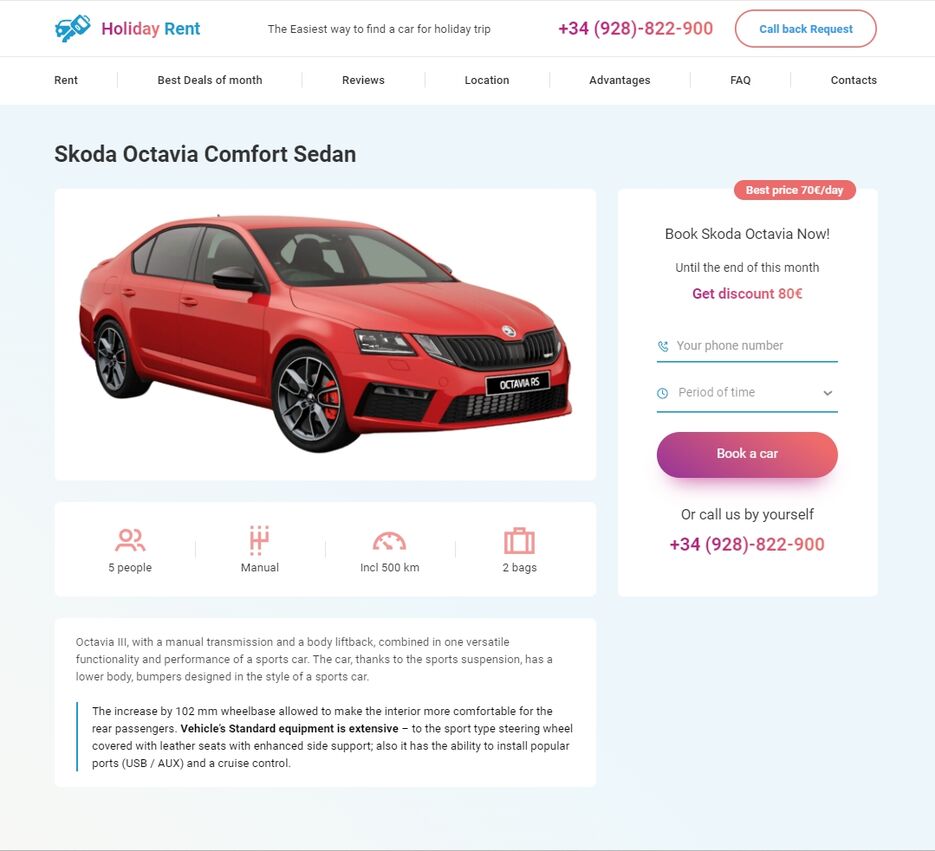This screenshot has height=851, width=935.
Task: Select Location in the navigation bar
Action: tap(487, 80)
